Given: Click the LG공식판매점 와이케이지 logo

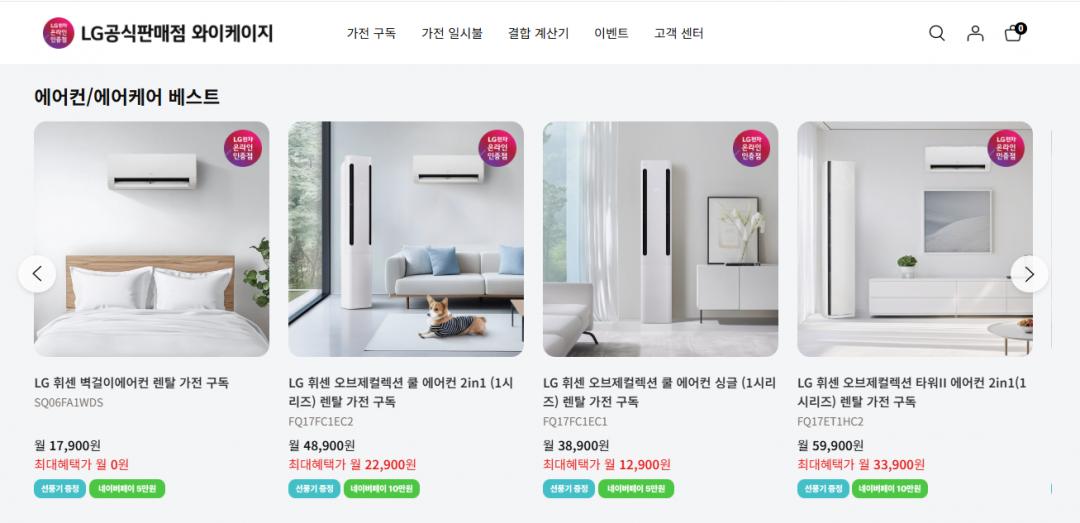Looking at the screenshot, I should point(158,33).
